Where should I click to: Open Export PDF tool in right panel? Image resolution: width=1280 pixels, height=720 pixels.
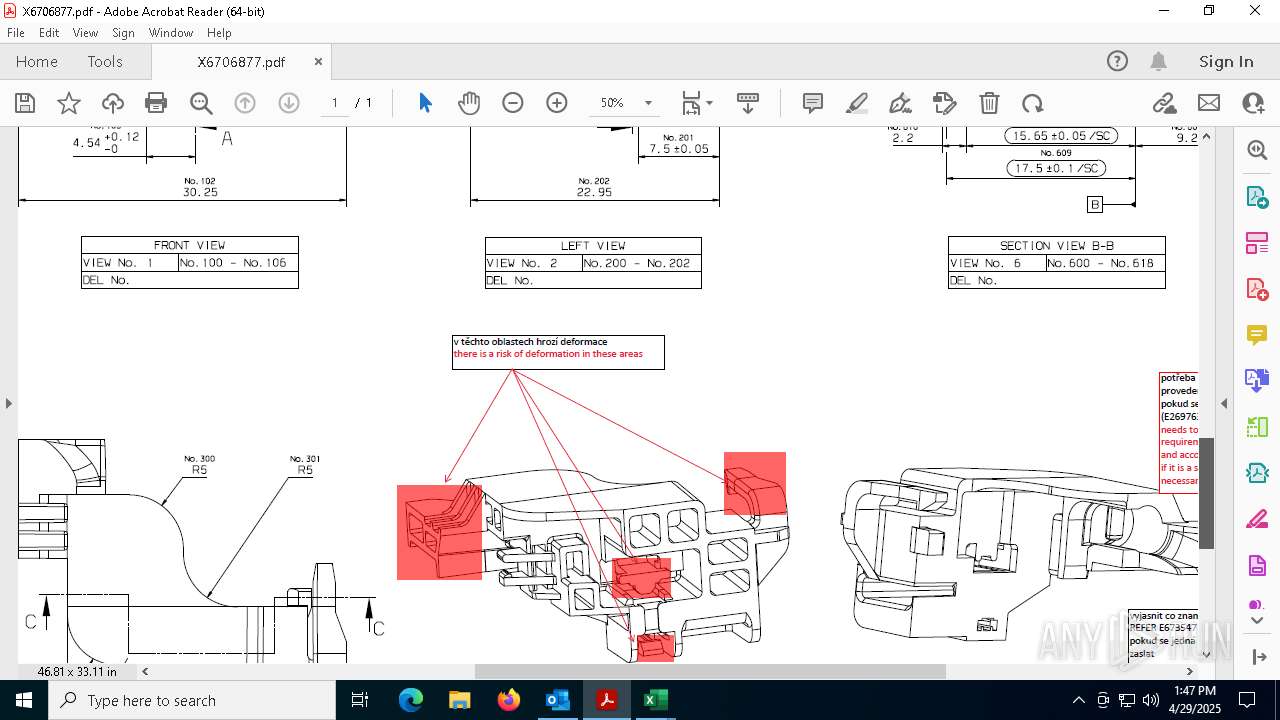click(x=1257, y=196)
